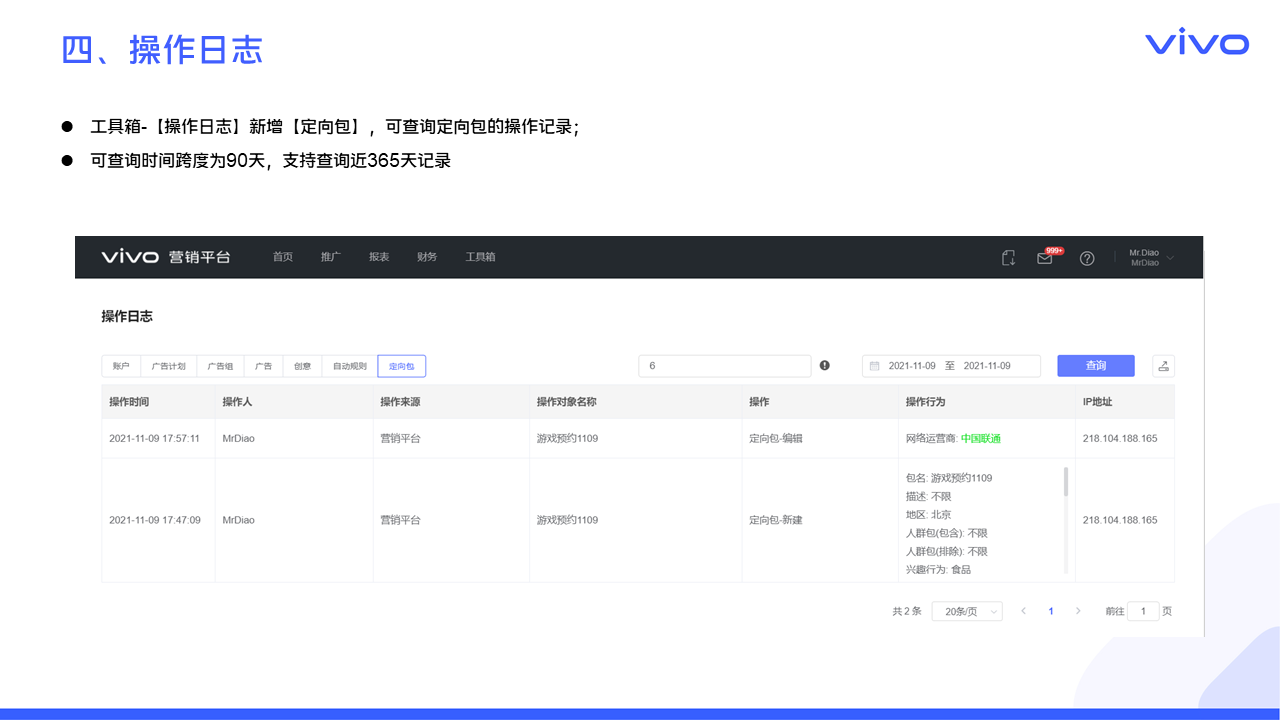Screen dimensions: 1280x720
Task: Select the 自动规则 tab
Action: coord(350,366)
